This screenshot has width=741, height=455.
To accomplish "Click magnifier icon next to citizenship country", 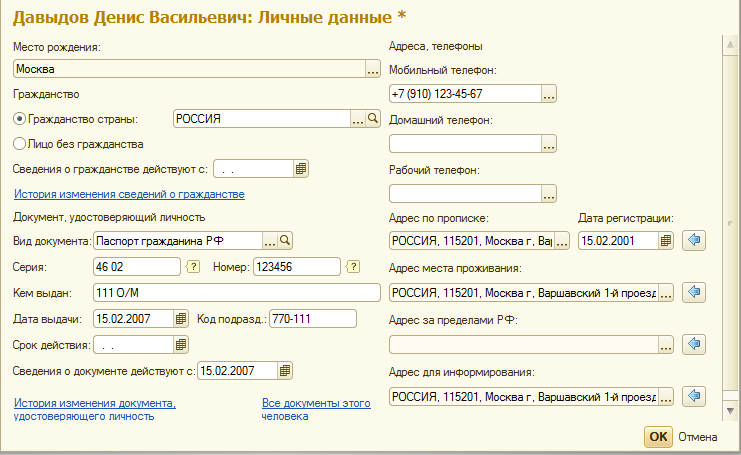I will pyautogui.click(x=374, y=118).
